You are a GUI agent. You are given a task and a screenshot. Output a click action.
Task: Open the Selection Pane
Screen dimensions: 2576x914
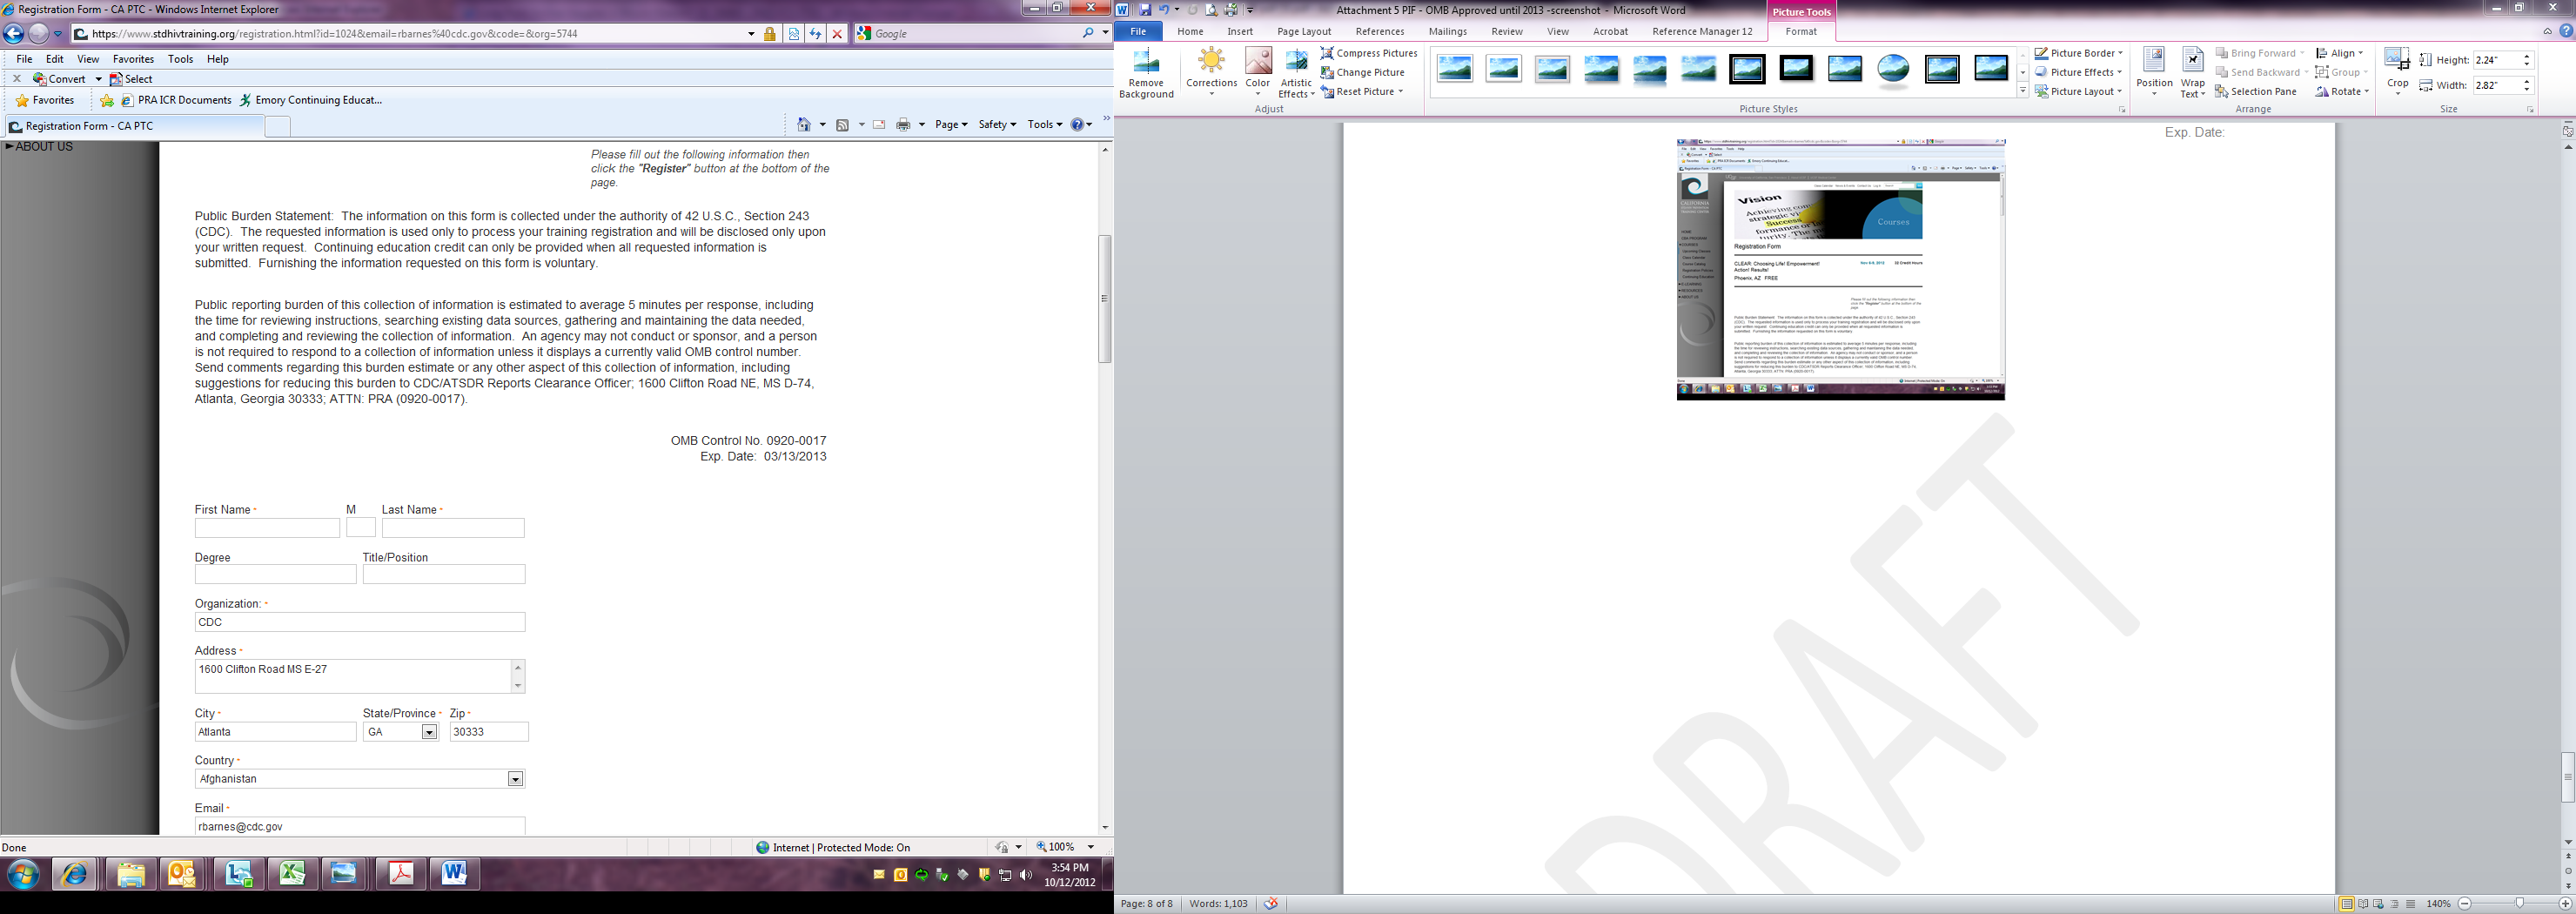pyautogui.click(x=2256, y=91)
